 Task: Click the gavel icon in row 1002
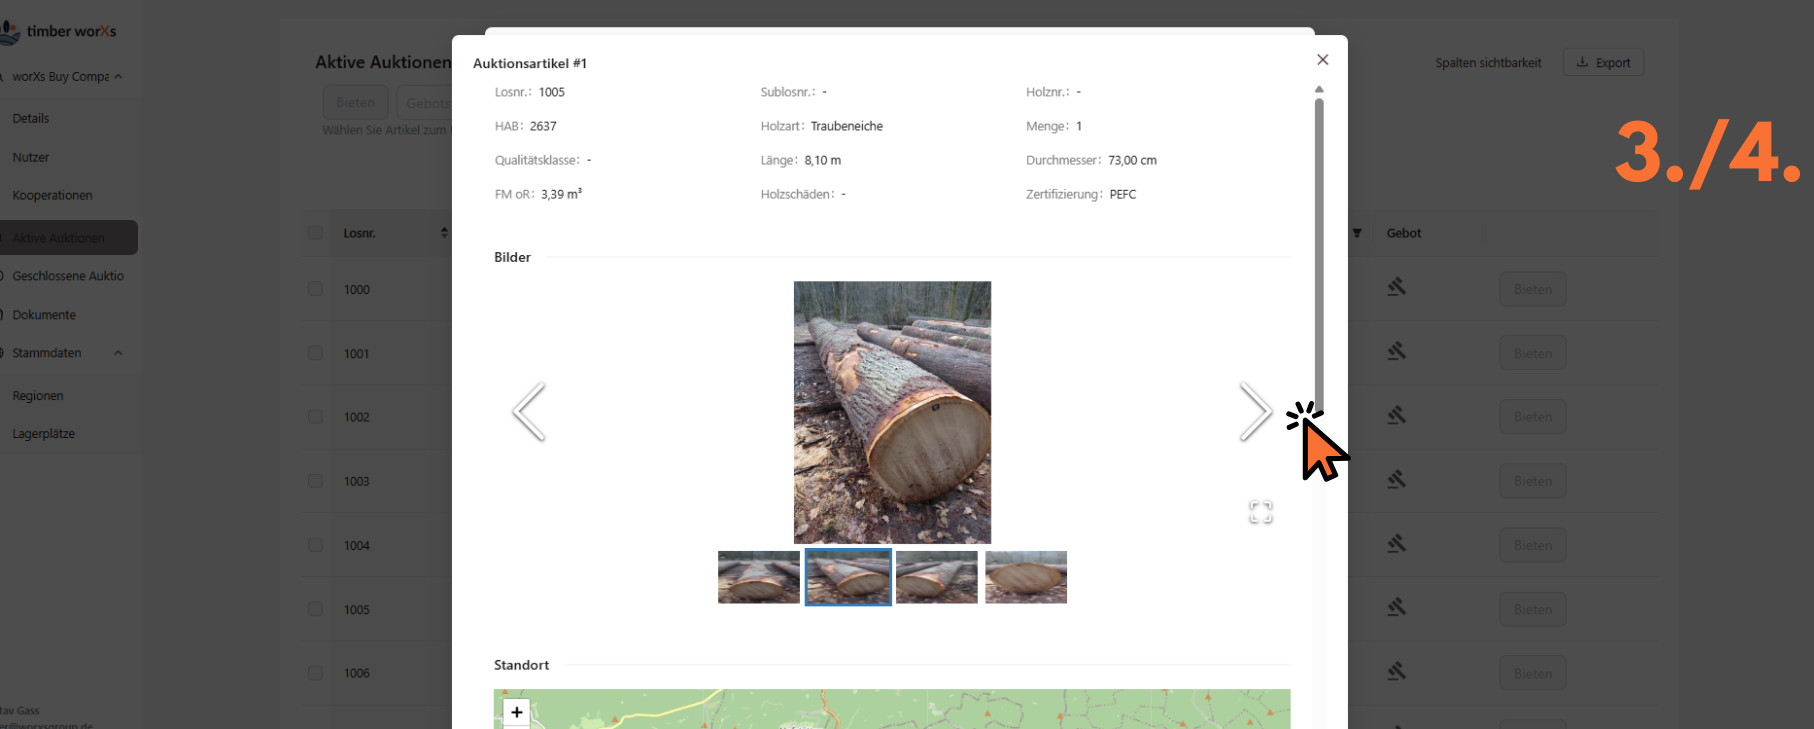coord(1397,416)
